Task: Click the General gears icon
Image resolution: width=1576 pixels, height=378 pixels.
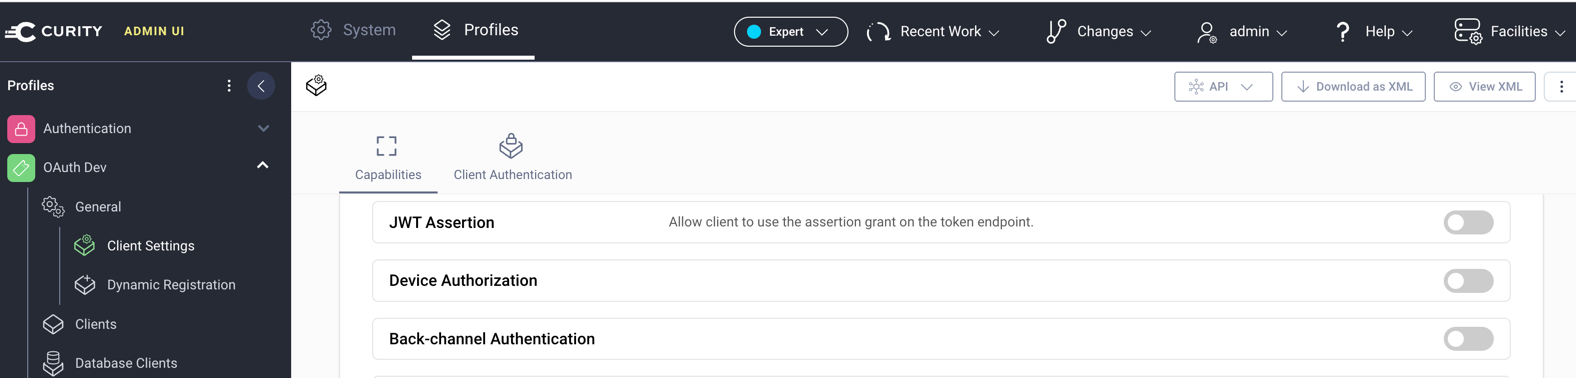Action: (53, 207)
